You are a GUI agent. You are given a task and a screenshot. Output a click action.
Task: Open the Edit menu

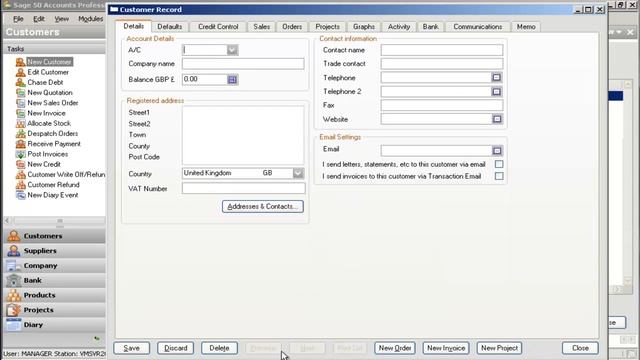coord(39,19)
